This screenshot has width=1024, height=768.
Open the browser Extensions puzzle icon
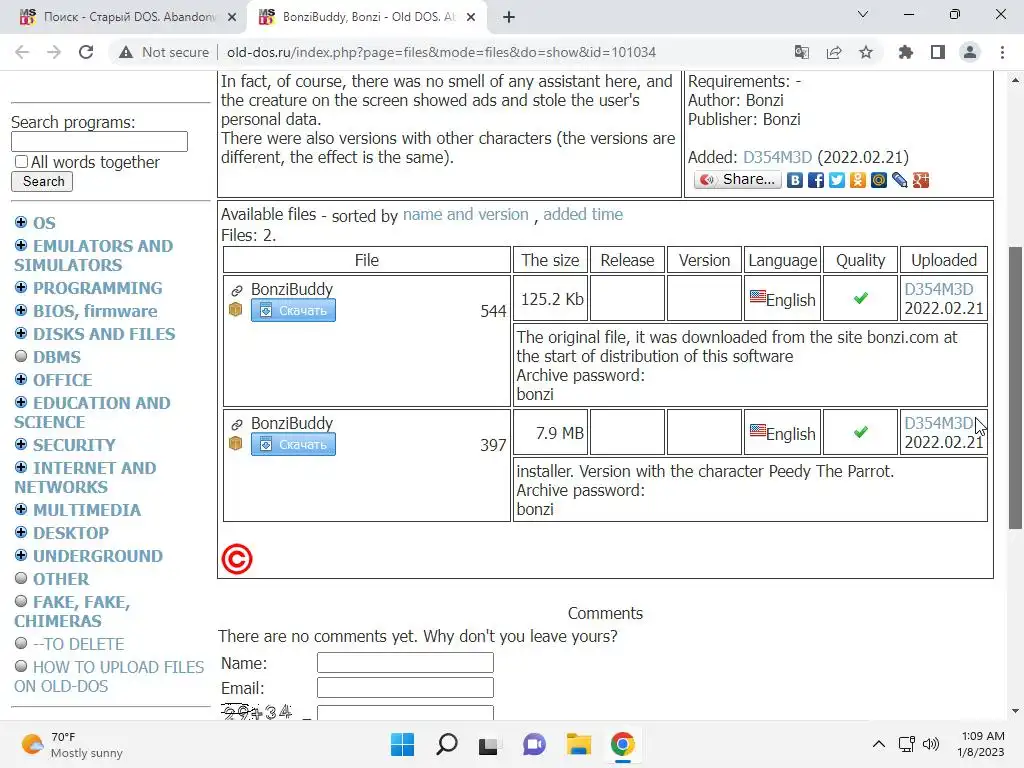click(906, 52)
